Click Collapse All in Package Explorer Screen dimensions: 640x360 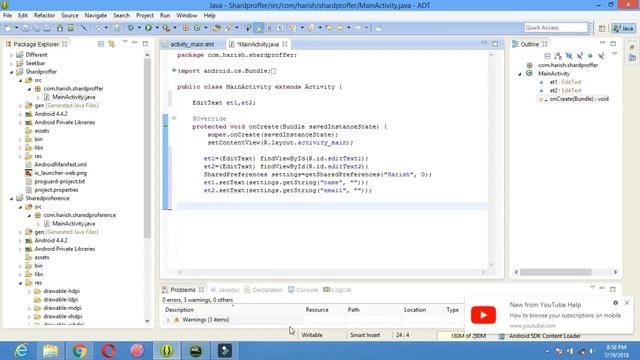click(x=101, y=44)
